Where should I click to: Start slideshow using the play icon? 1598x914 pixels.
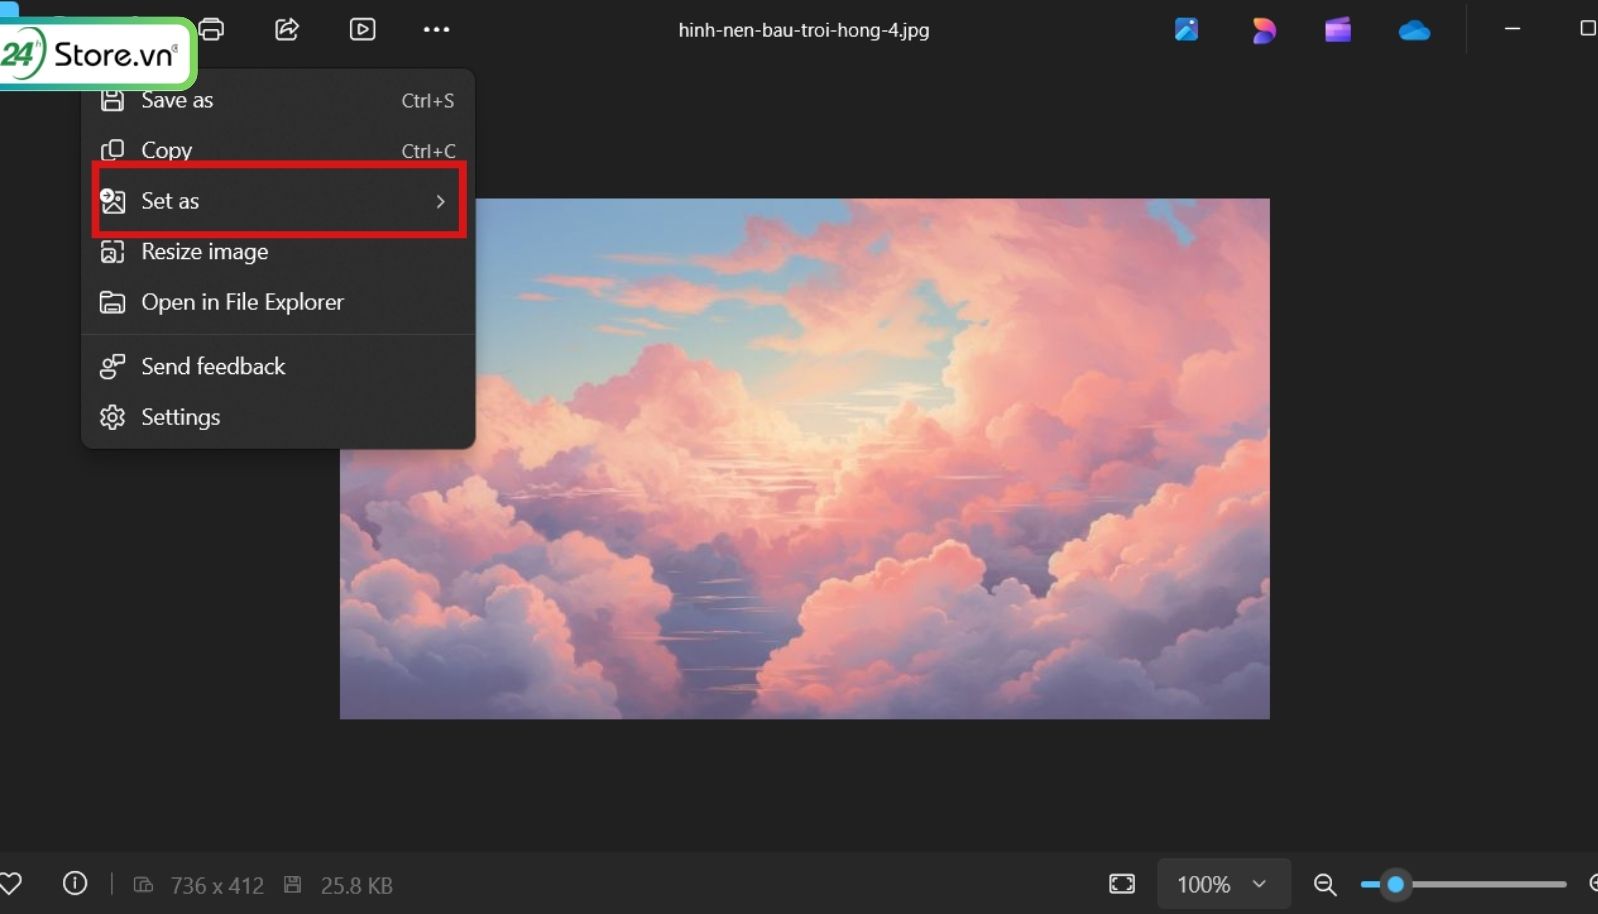click(363, 29)
